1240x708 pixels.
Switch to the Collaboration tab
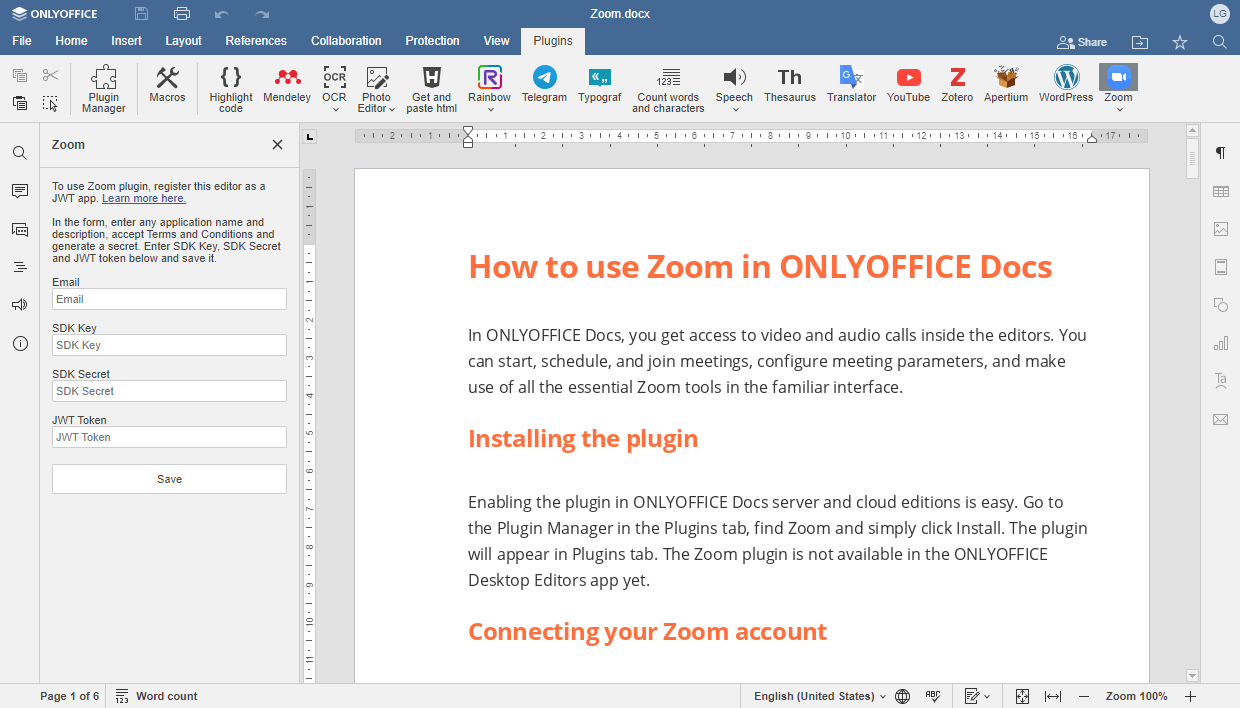(x=346, y=41)
